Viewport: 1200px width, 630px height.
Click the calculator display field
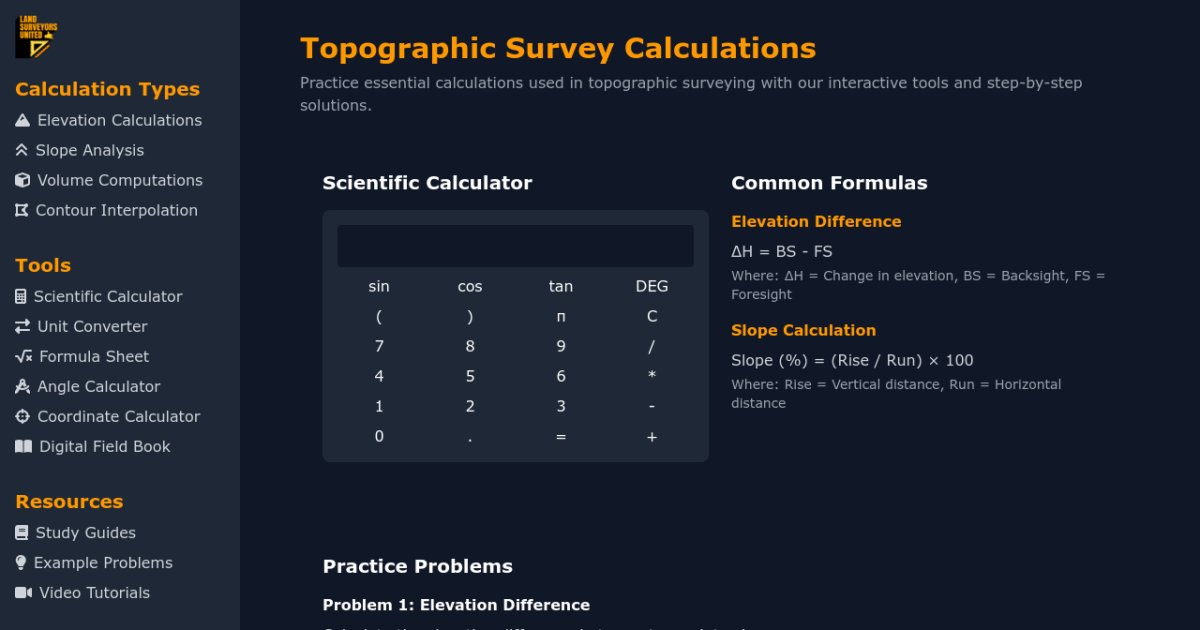(x=514, y=245)
